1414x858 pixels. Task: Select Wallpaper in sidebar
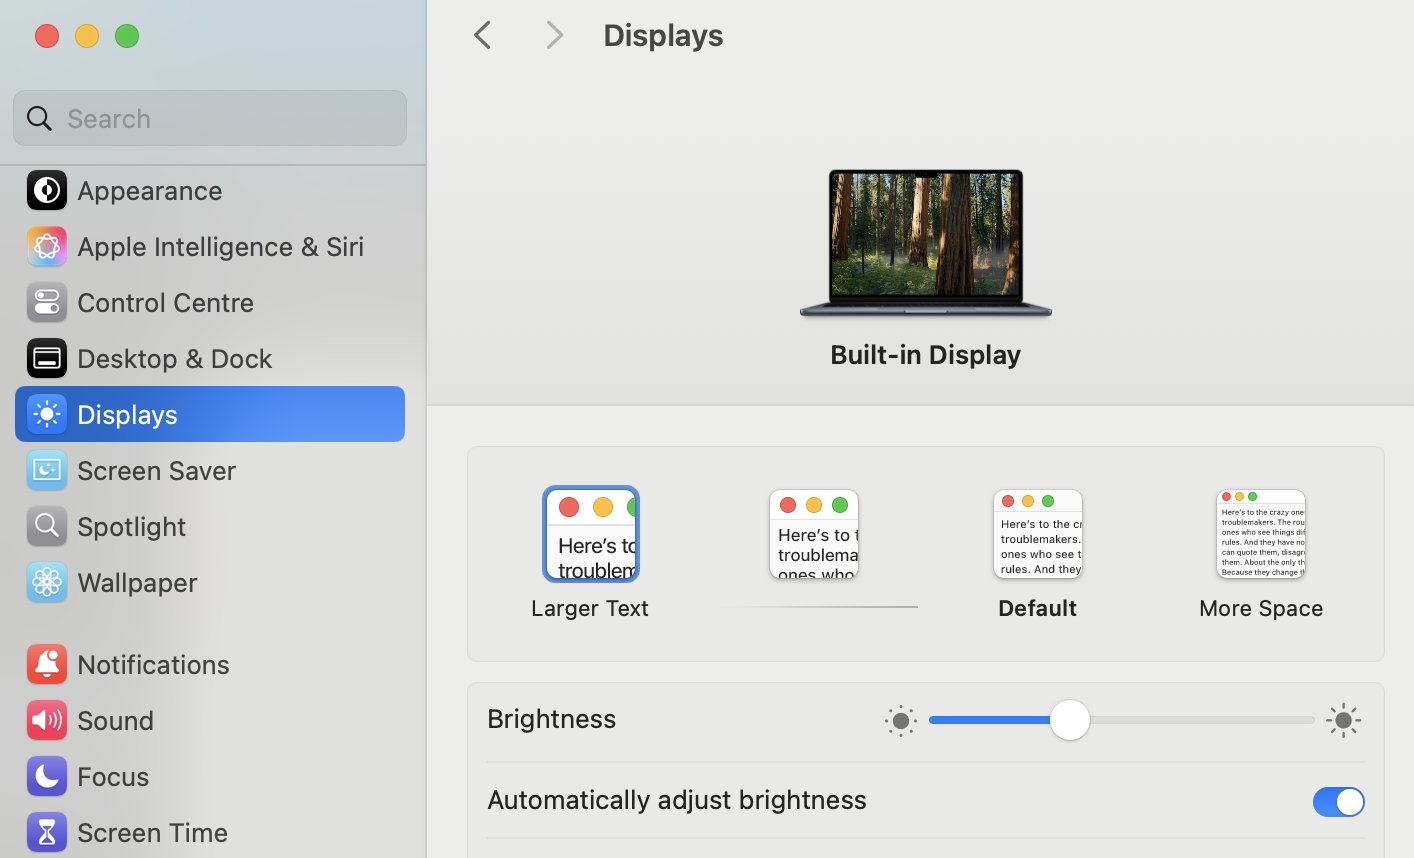210,582
